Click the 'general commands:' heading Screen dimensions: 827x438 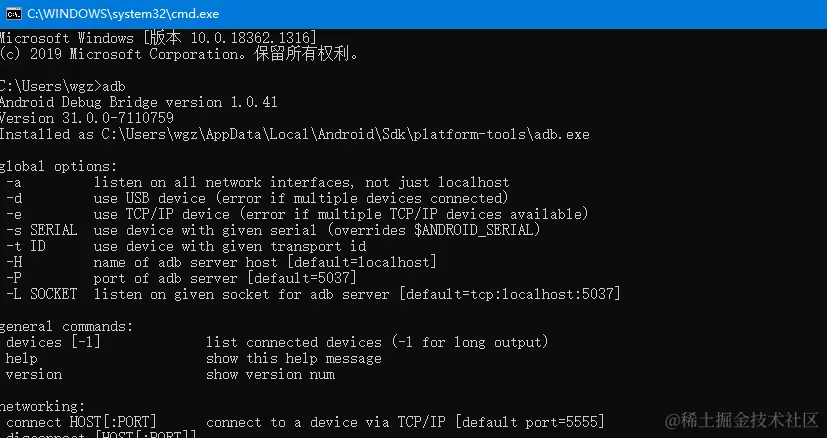[66, 327]
